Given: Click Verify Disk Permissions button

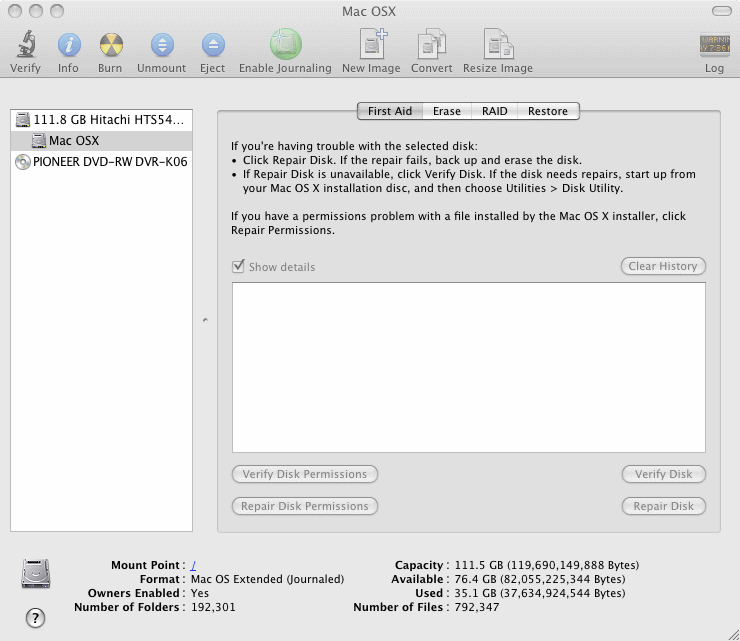Looking at the screenshot, I should [x=305, y=474].
